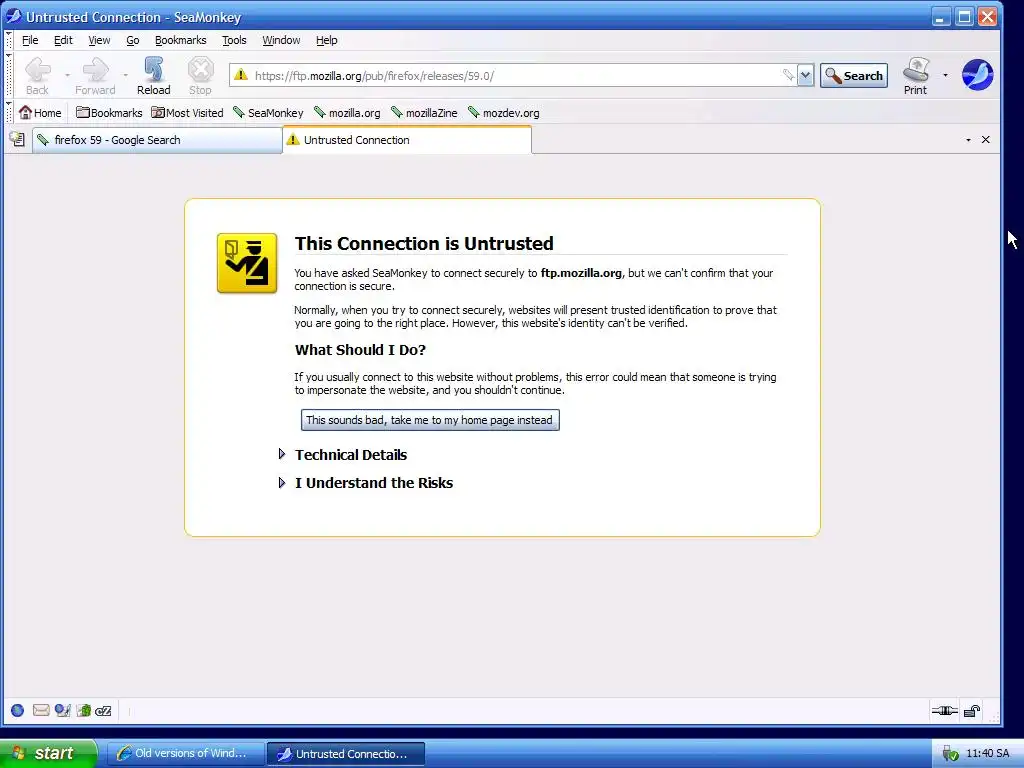Open the File menu

coord(30,40)
